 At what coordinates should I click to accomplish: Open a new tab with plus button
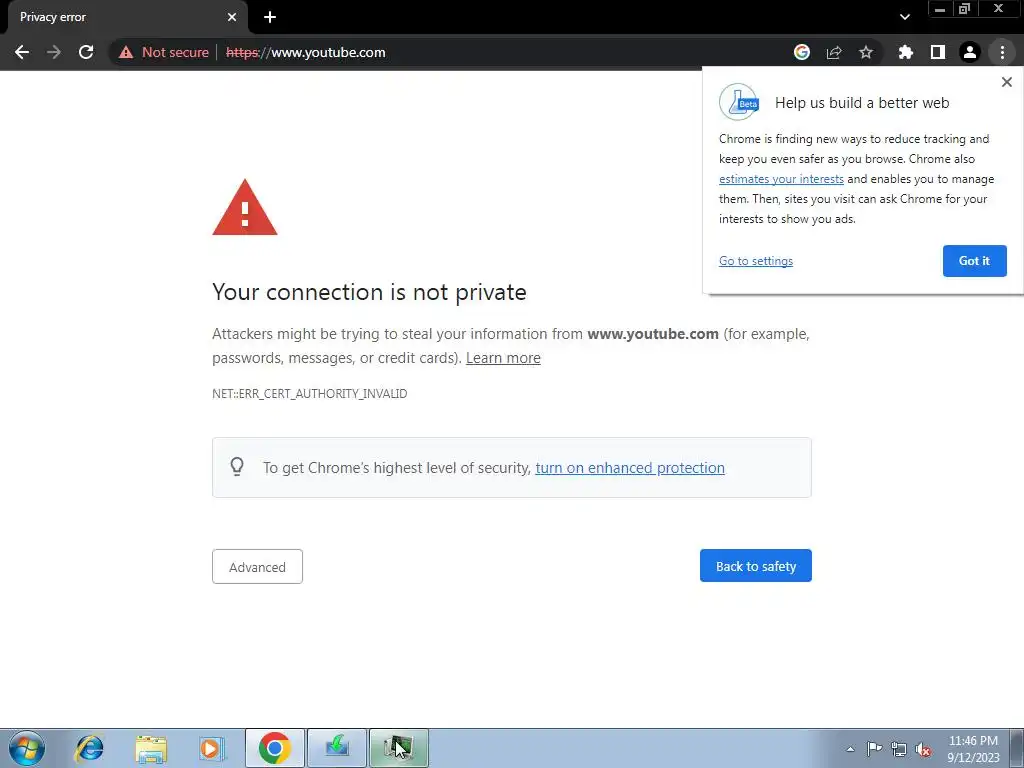(x=270, y=17)
